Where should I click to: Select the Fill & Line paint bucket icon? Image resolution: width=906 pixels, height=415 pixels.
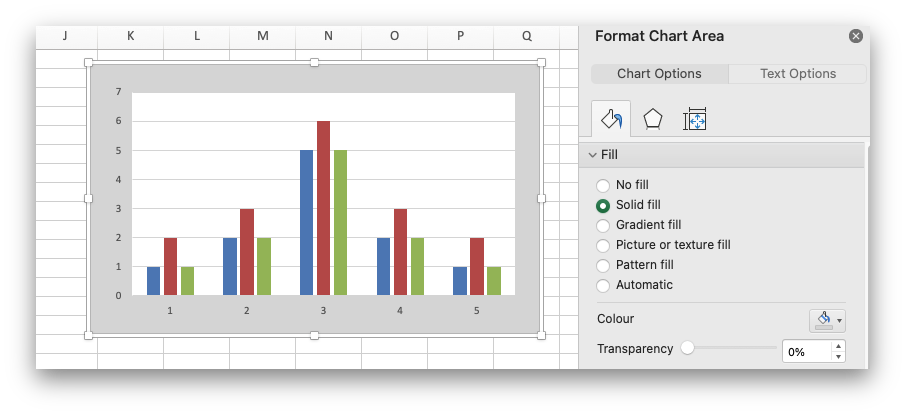click(x=611, y=120)
